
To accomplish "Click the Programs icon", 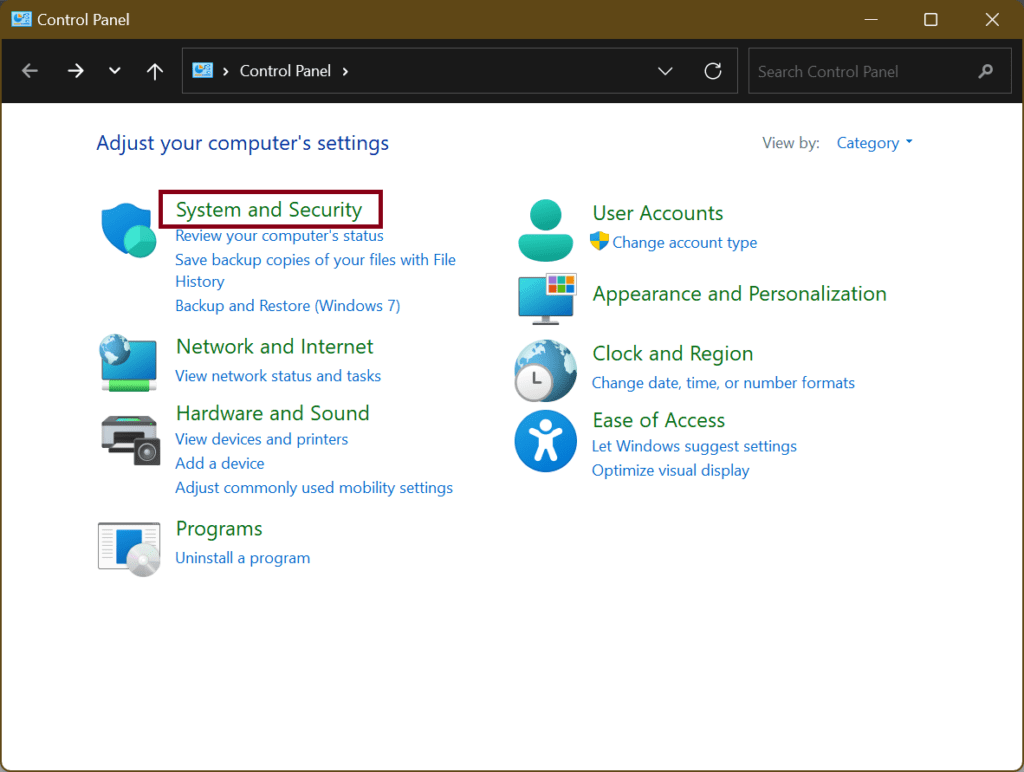I will point(128,548).
